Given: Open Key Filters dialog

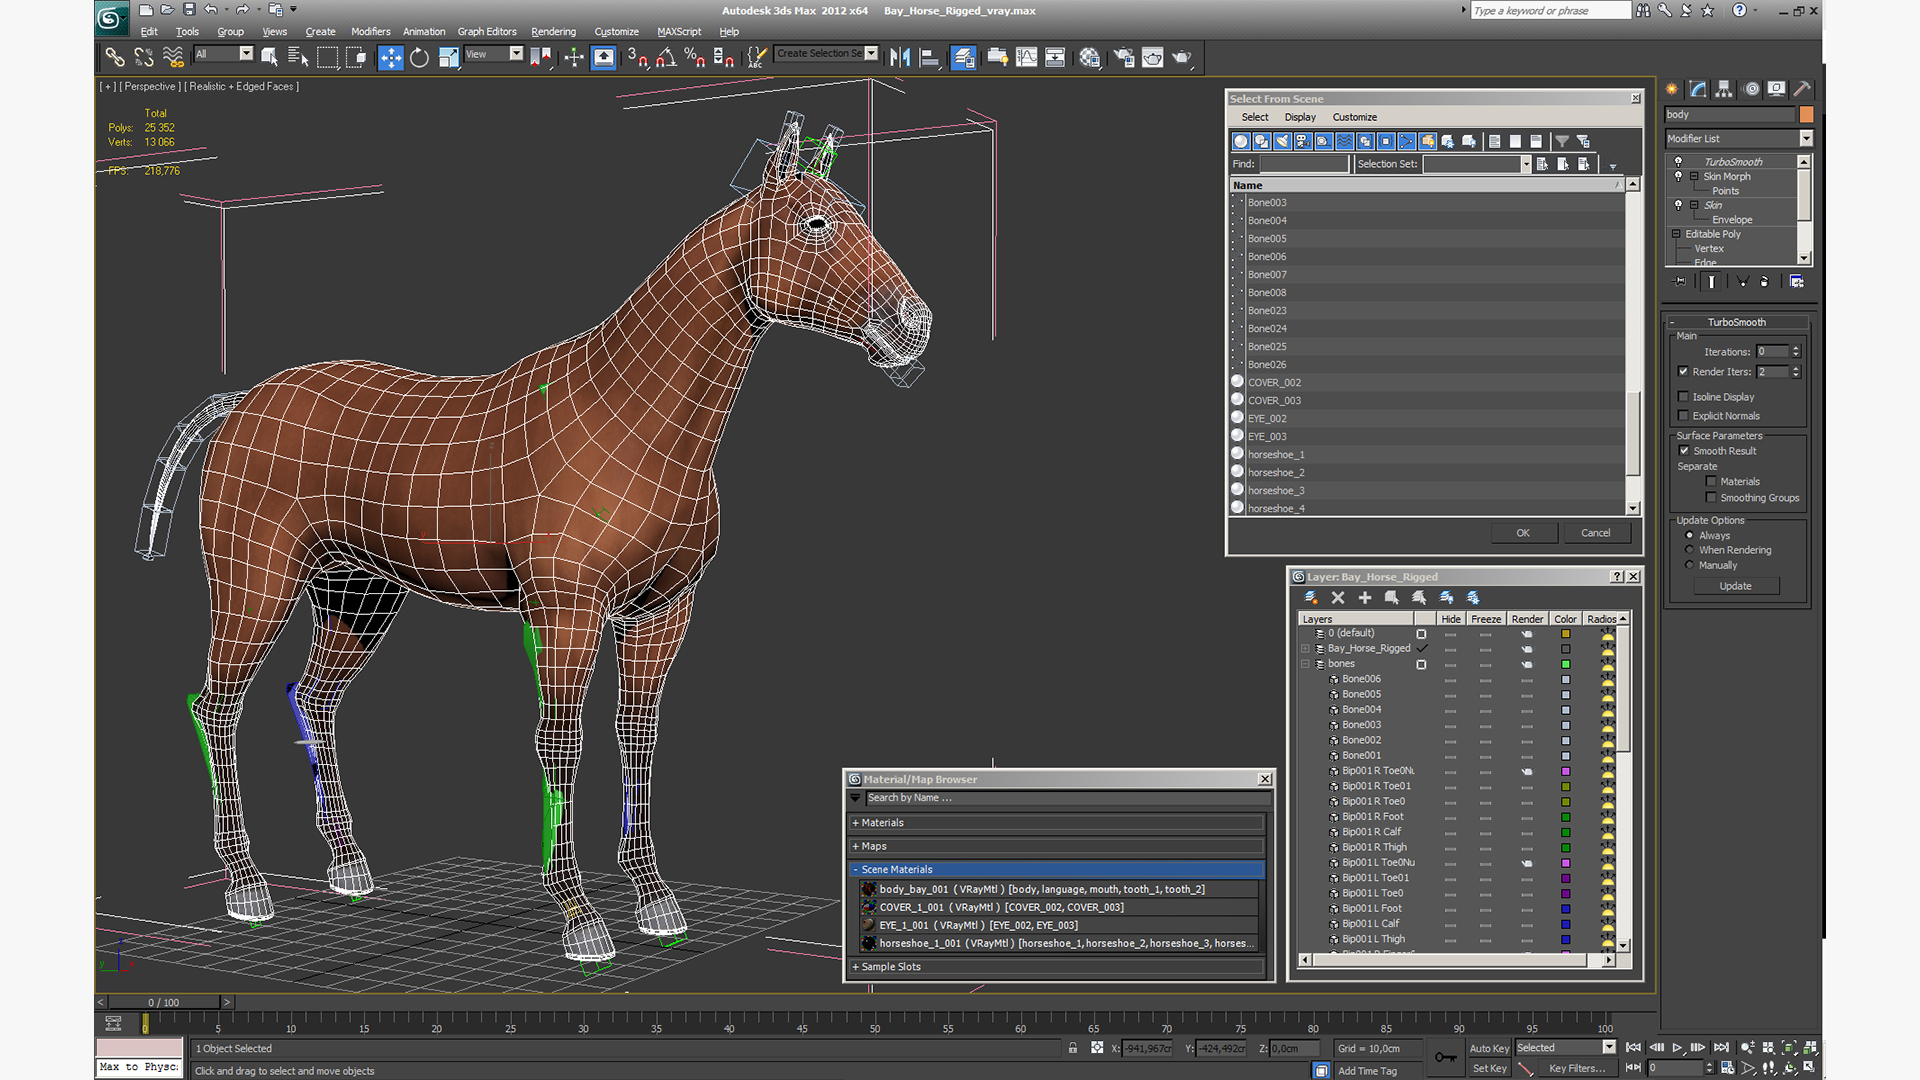Looking at the screenshot, I should [1577, 1068].
